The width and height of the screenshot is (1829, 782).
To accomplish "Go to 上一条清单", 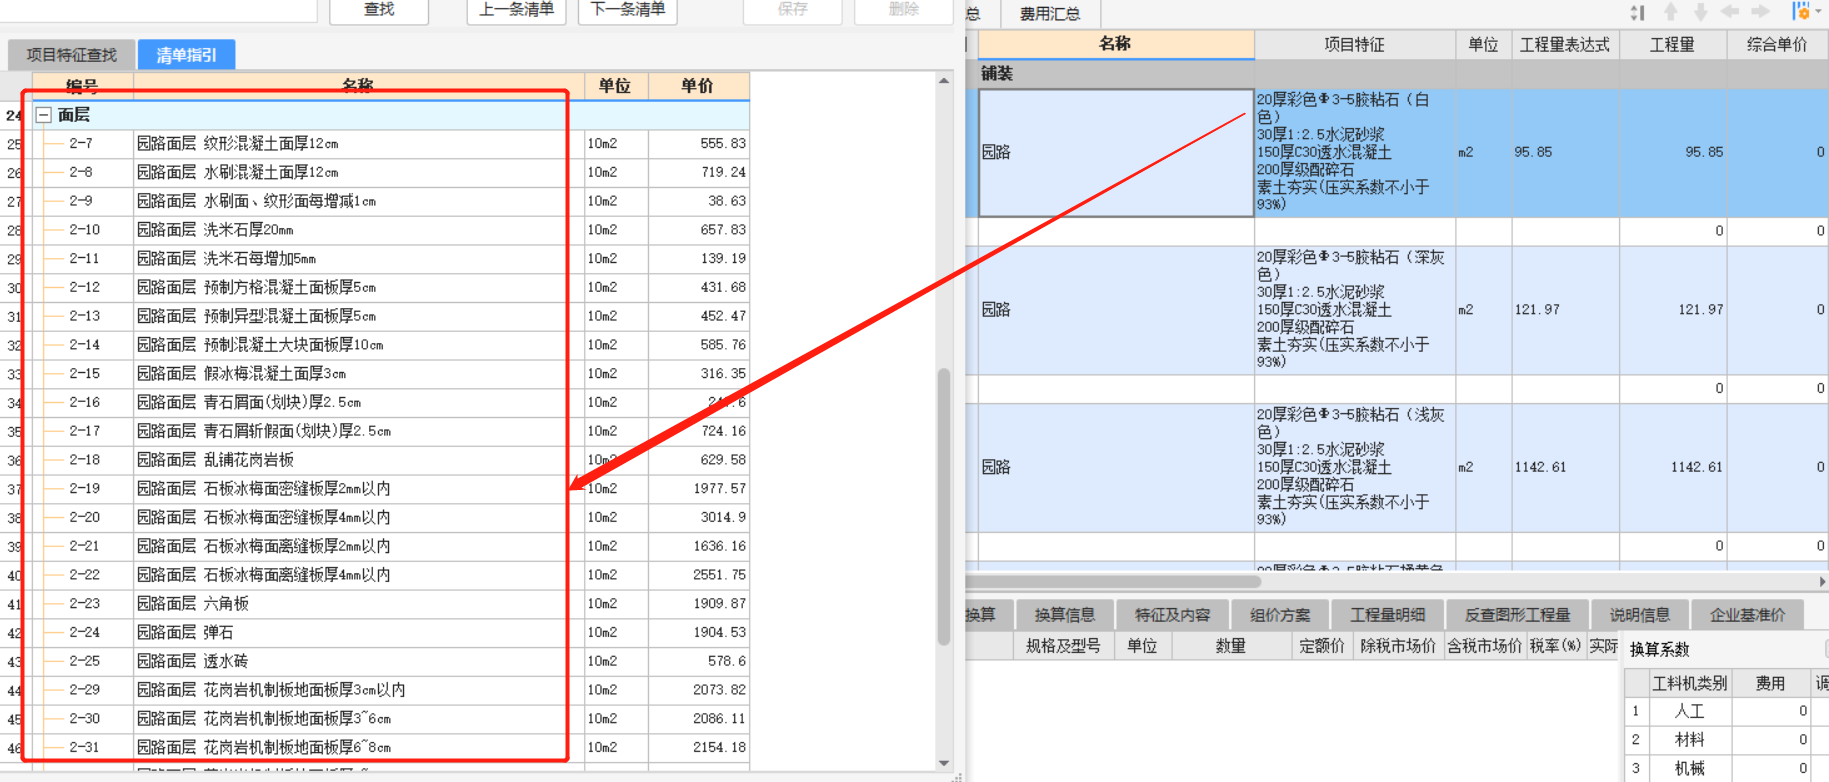I will click(x=517, y=10).
